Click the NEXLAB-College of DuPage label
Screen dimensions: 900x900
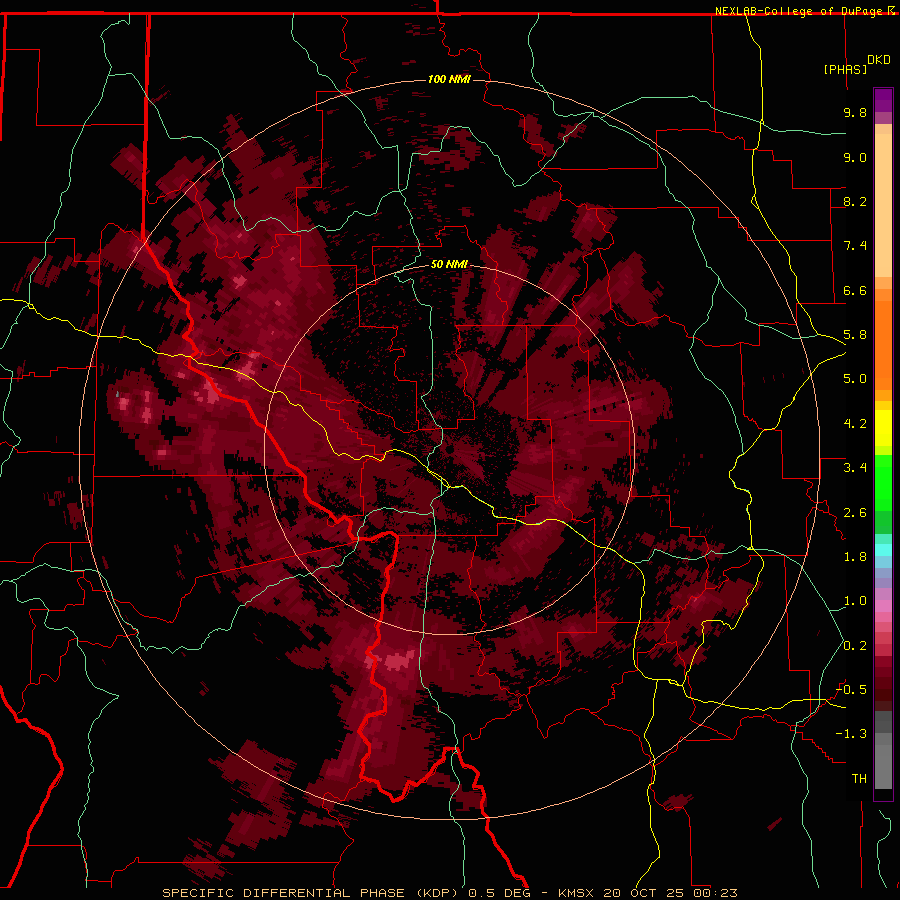[x=804, y=11]
